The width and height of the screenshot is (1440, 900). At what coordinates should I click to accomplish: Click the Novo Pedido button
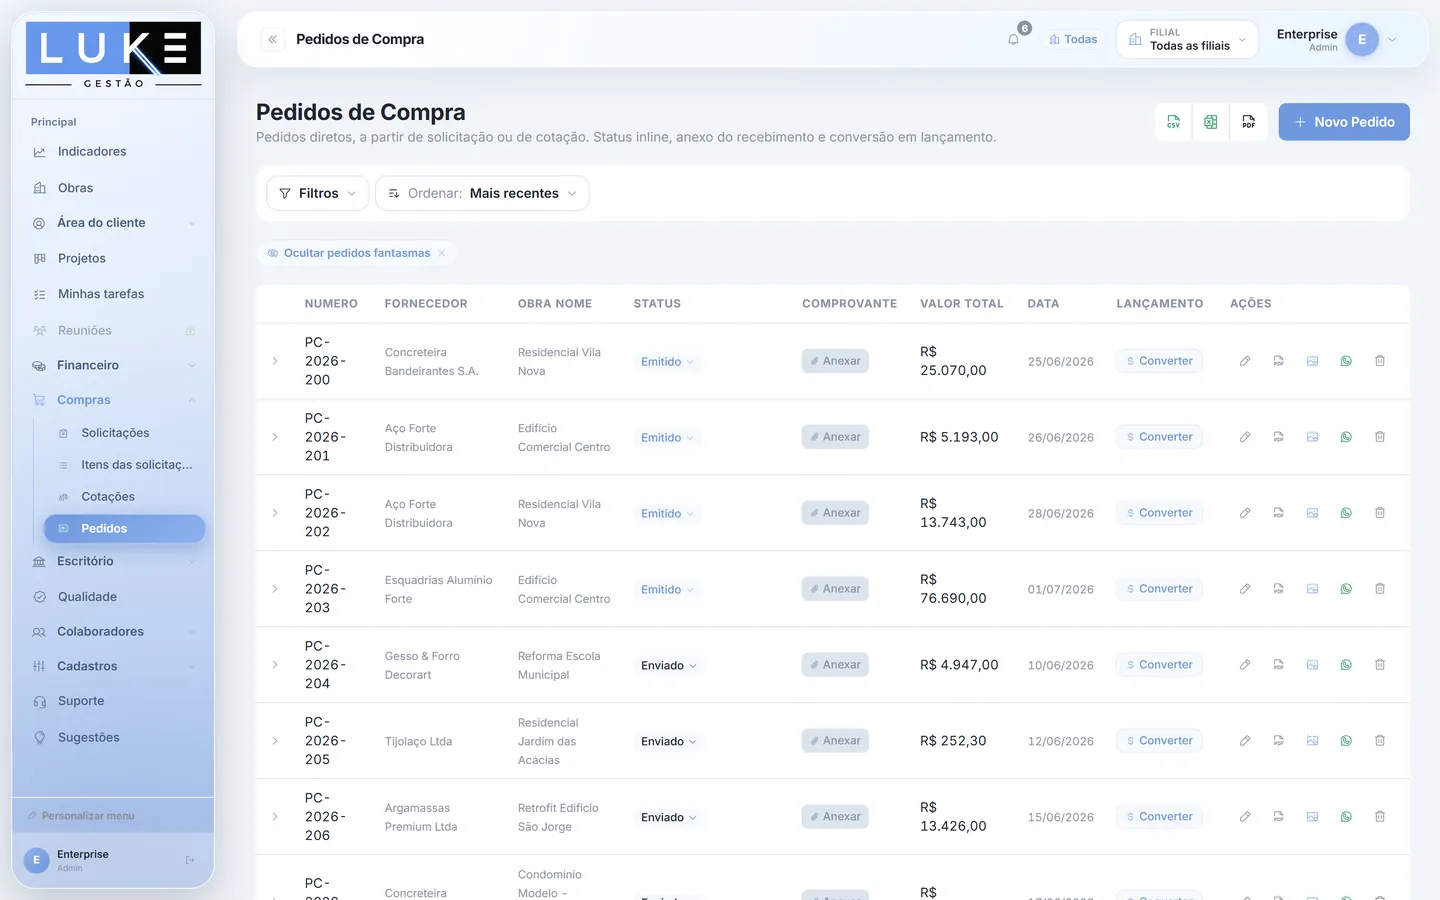click(x=1344, y=122)
